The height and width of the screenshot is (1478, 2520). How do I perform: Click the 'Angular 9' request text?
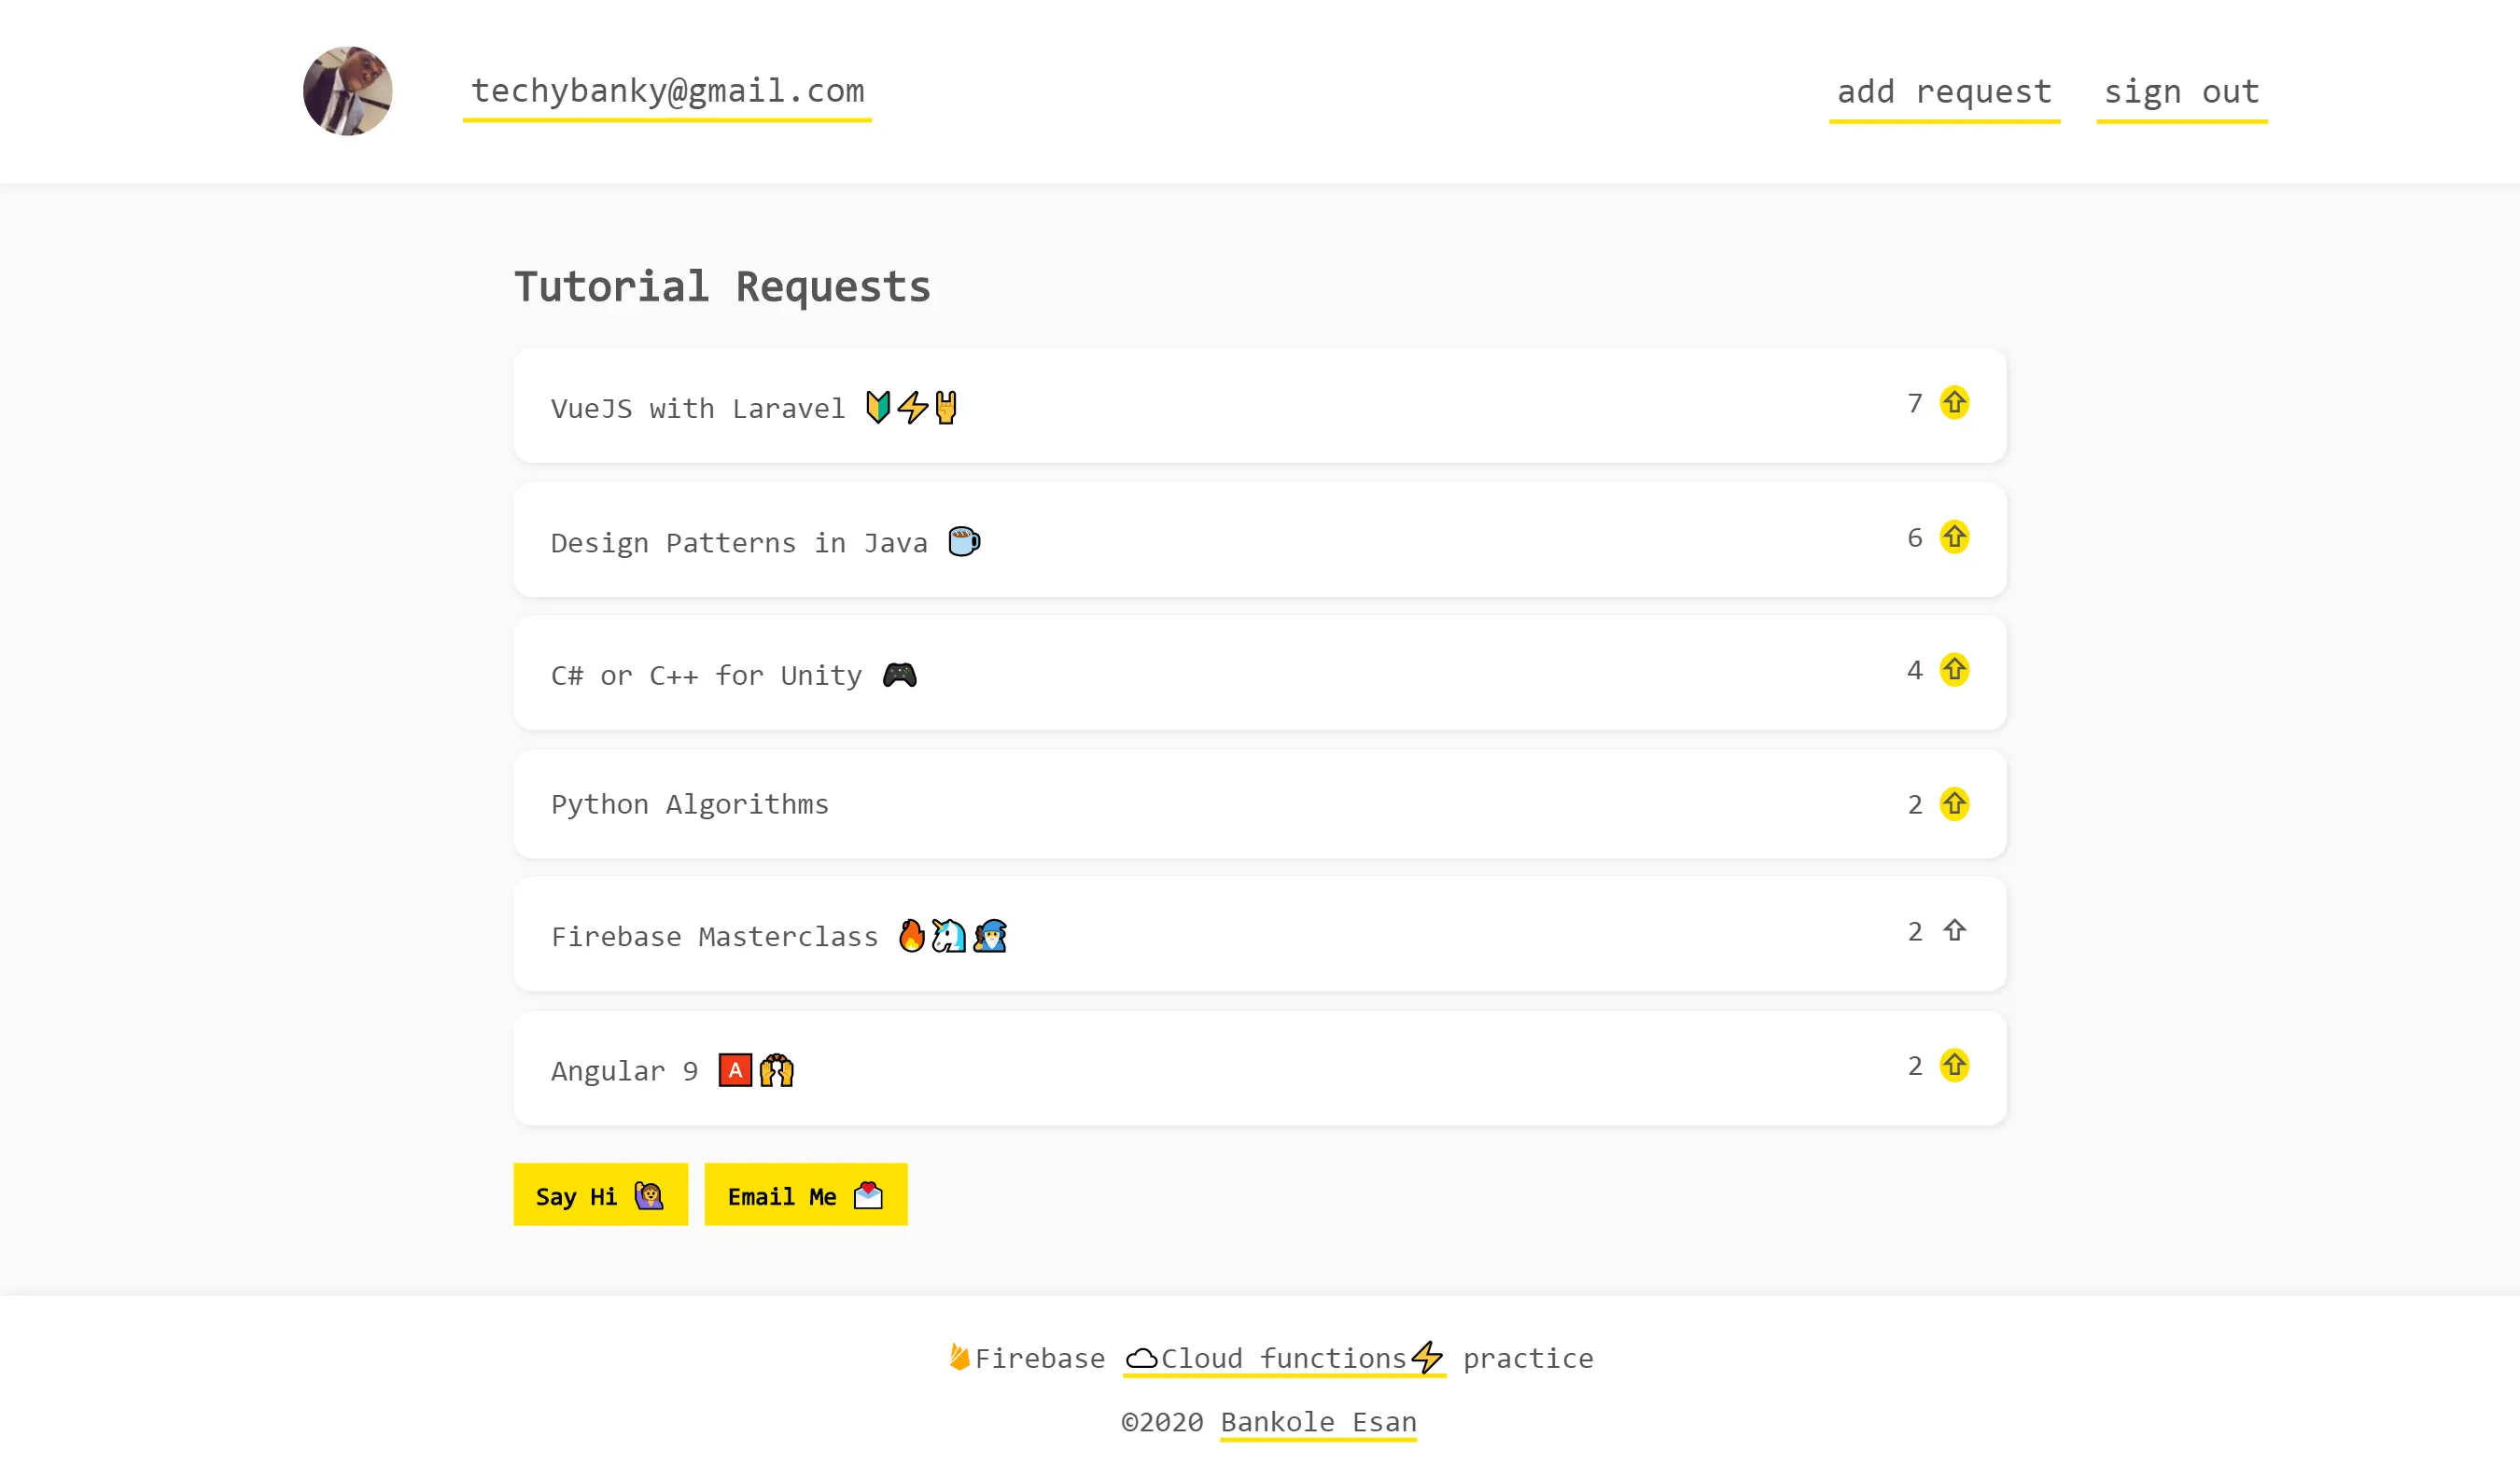pyautogui.click(x=624, y=1071)
